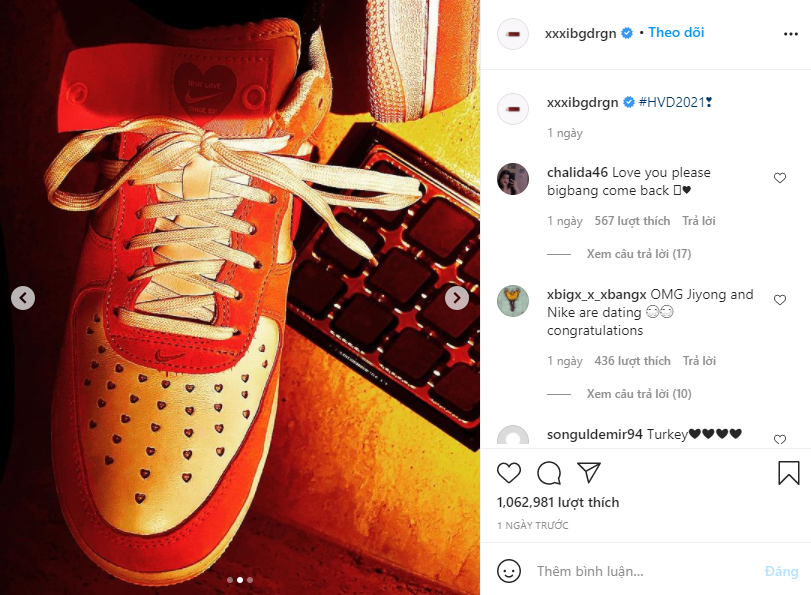Viewport: 811px width, 595px height.
Task: Expand the 17 replies under chalida46's comment
Action: point(638,254)
